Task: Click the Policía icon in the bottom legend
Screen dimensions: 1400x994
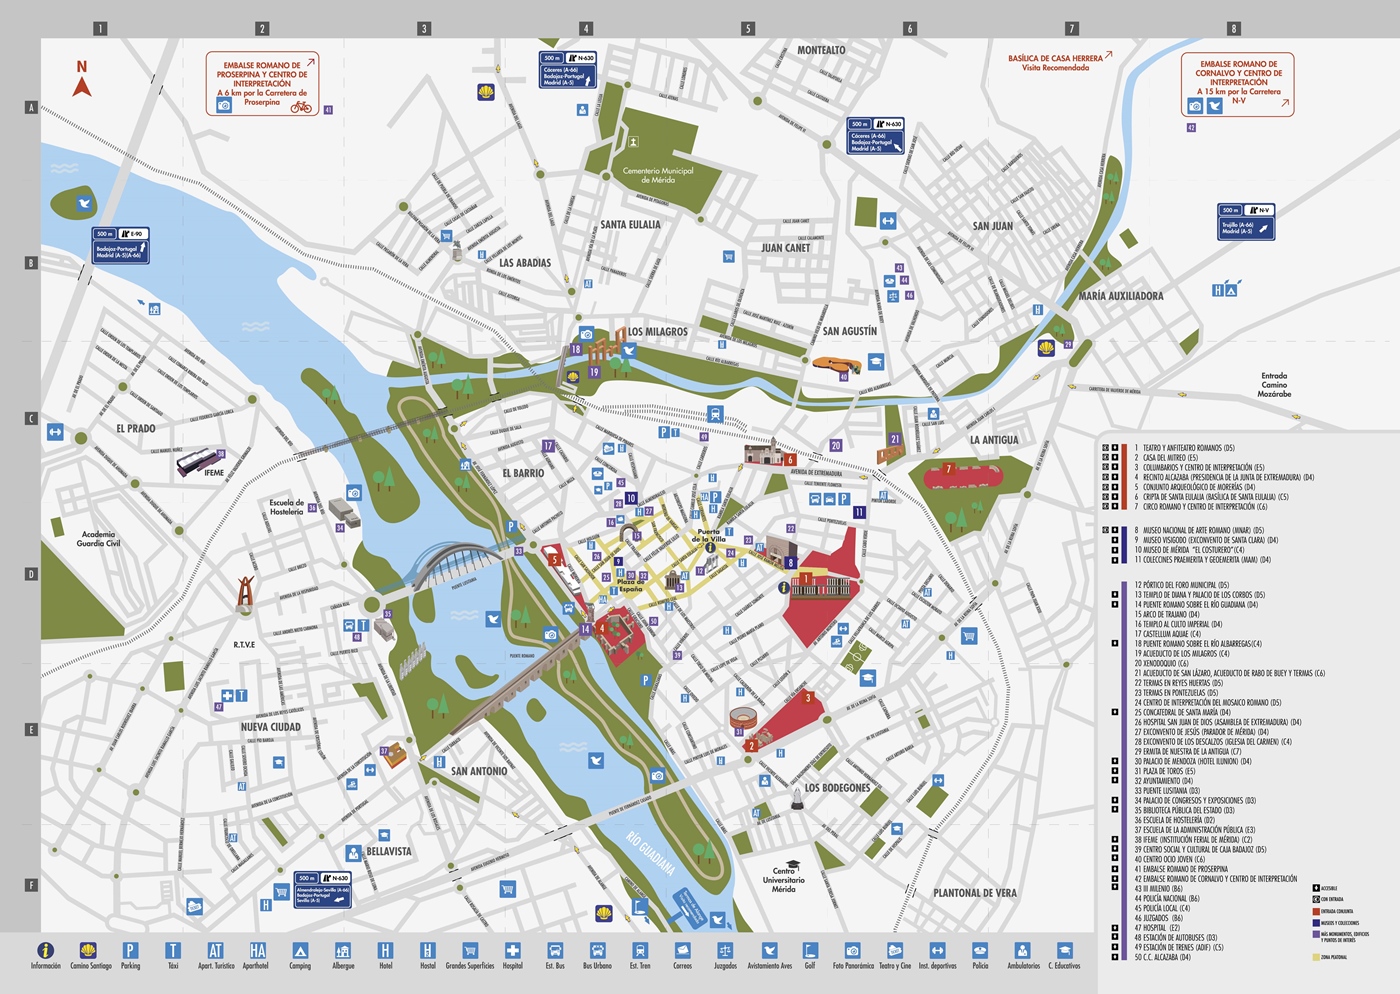Action: [x=980, y=950]
